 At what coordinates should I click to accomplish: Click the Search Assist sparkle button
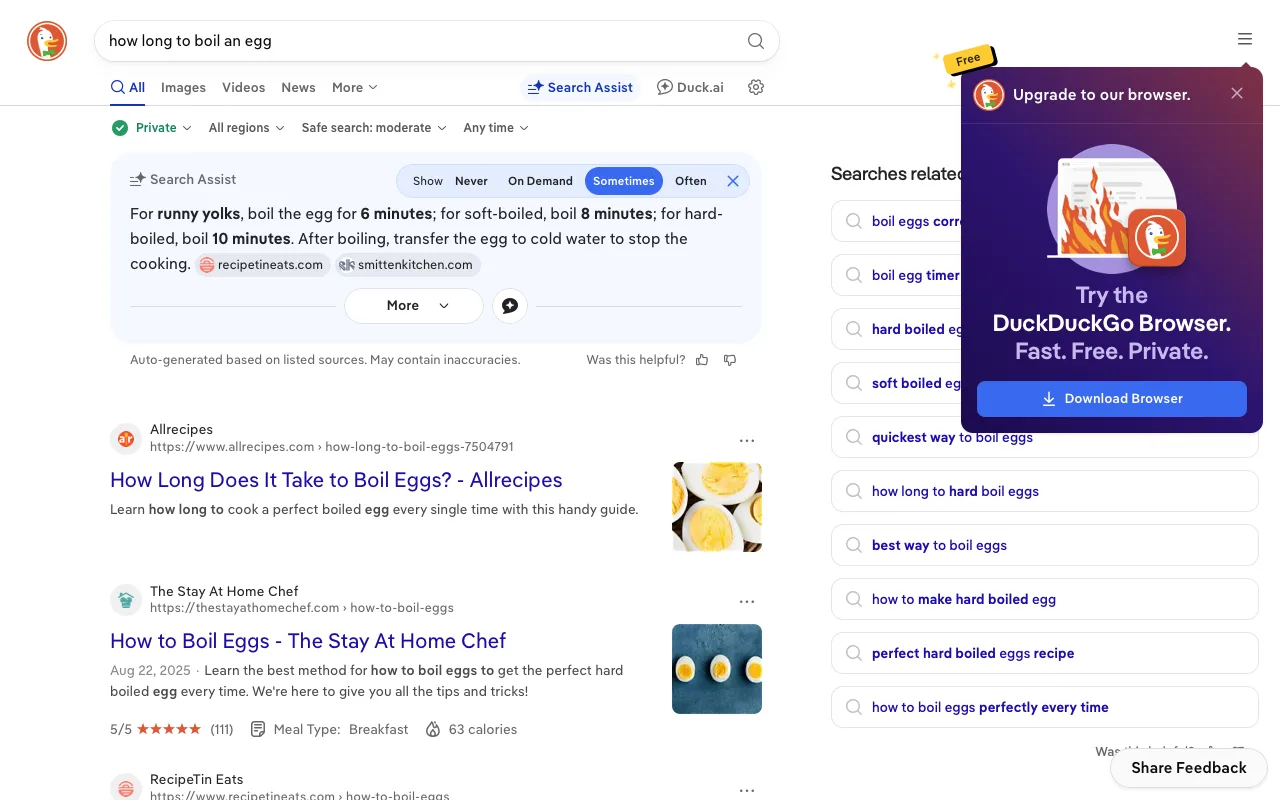(x=580, y=87)
